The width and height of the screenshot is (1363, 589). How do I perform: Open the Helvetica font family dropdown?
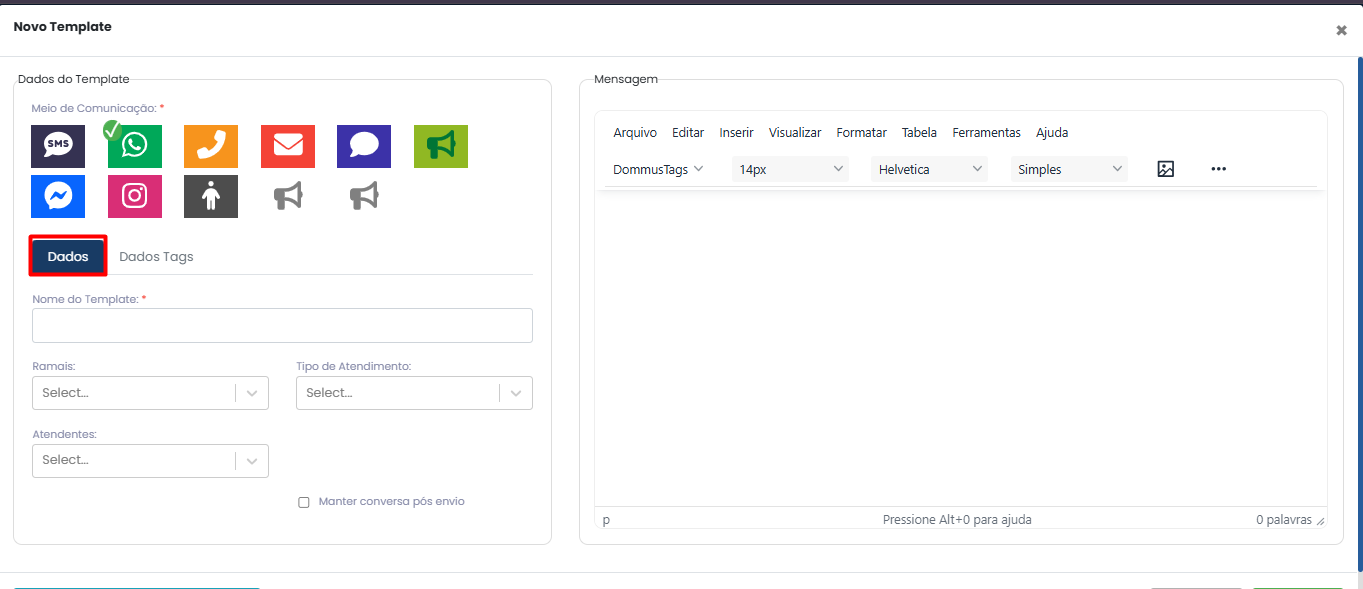coord(929,169)
